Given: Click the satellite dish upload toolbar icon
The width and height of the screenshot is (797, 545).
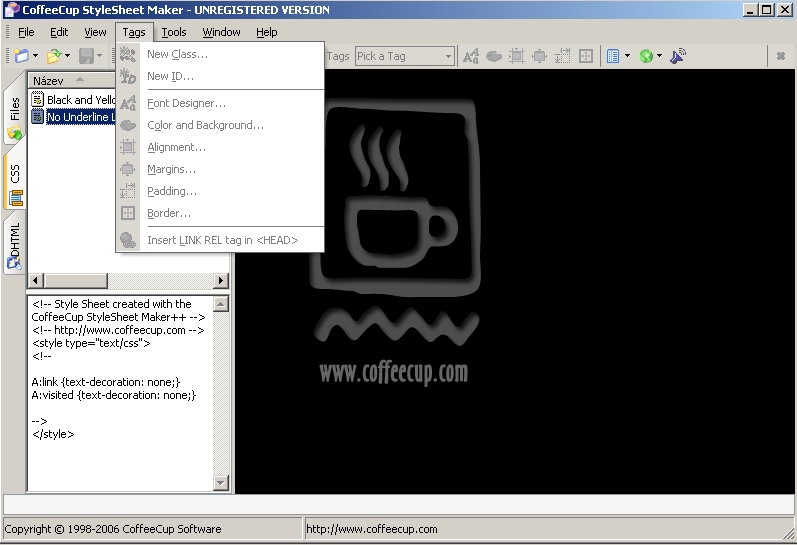Looking at the screenshot, I should [x=678, y=56].
